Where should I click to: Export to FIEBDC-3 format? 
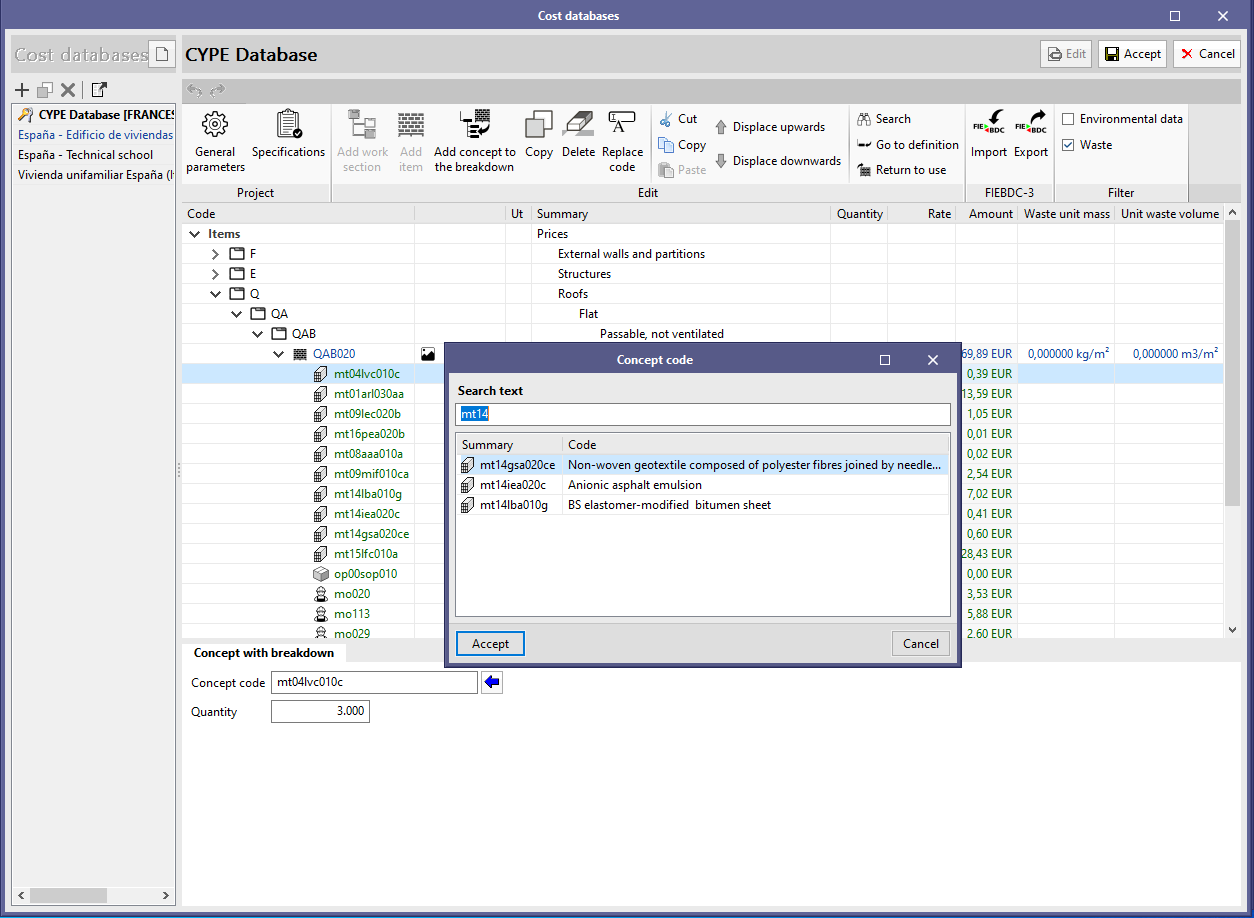coord(1031,135)
